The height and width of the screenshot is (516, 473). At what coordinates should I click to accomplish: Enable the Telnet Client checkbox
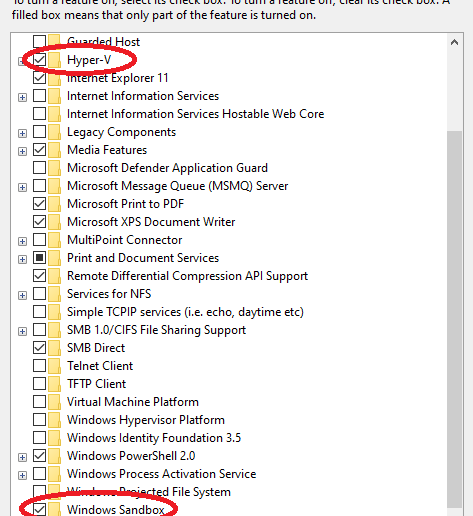coord(39,366)
